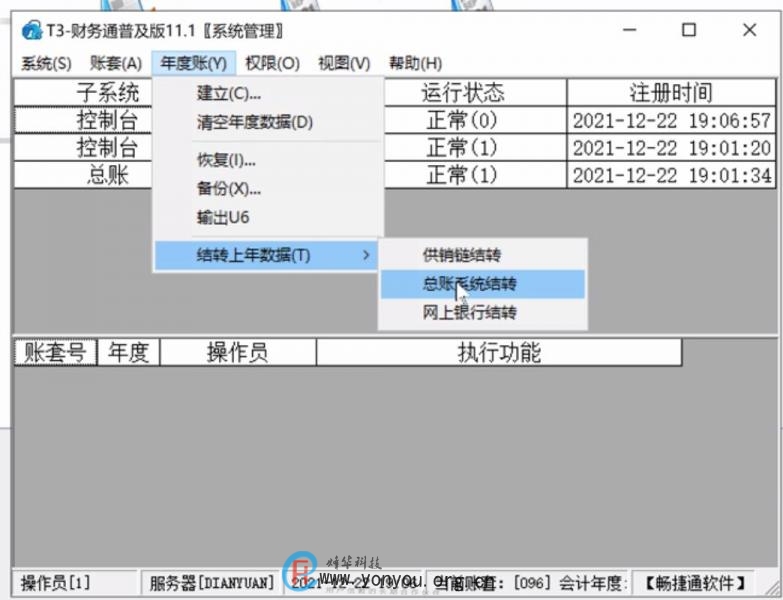Click the 年度 column header
The width and height of the screenshot is (783, 600).
(129, 352)
